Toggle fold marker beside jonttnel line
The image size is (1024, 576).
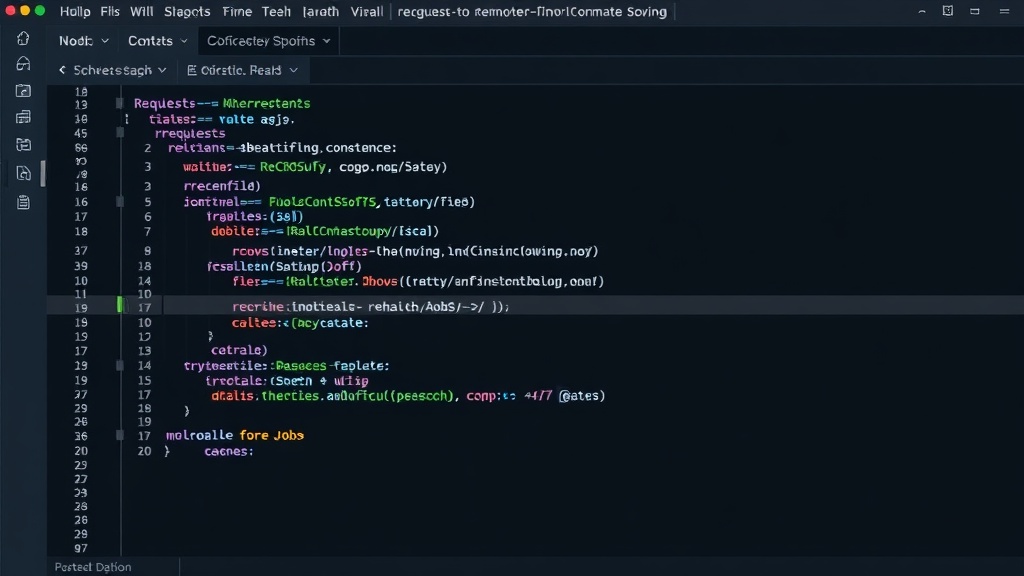click(x=120, y=202)
